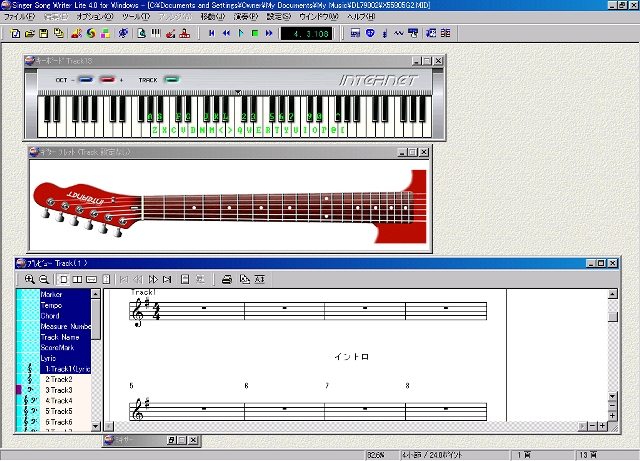This screenshot has height=461, width=640.
Task: Select the ScoreMark row in list
Action: (65, 348)
